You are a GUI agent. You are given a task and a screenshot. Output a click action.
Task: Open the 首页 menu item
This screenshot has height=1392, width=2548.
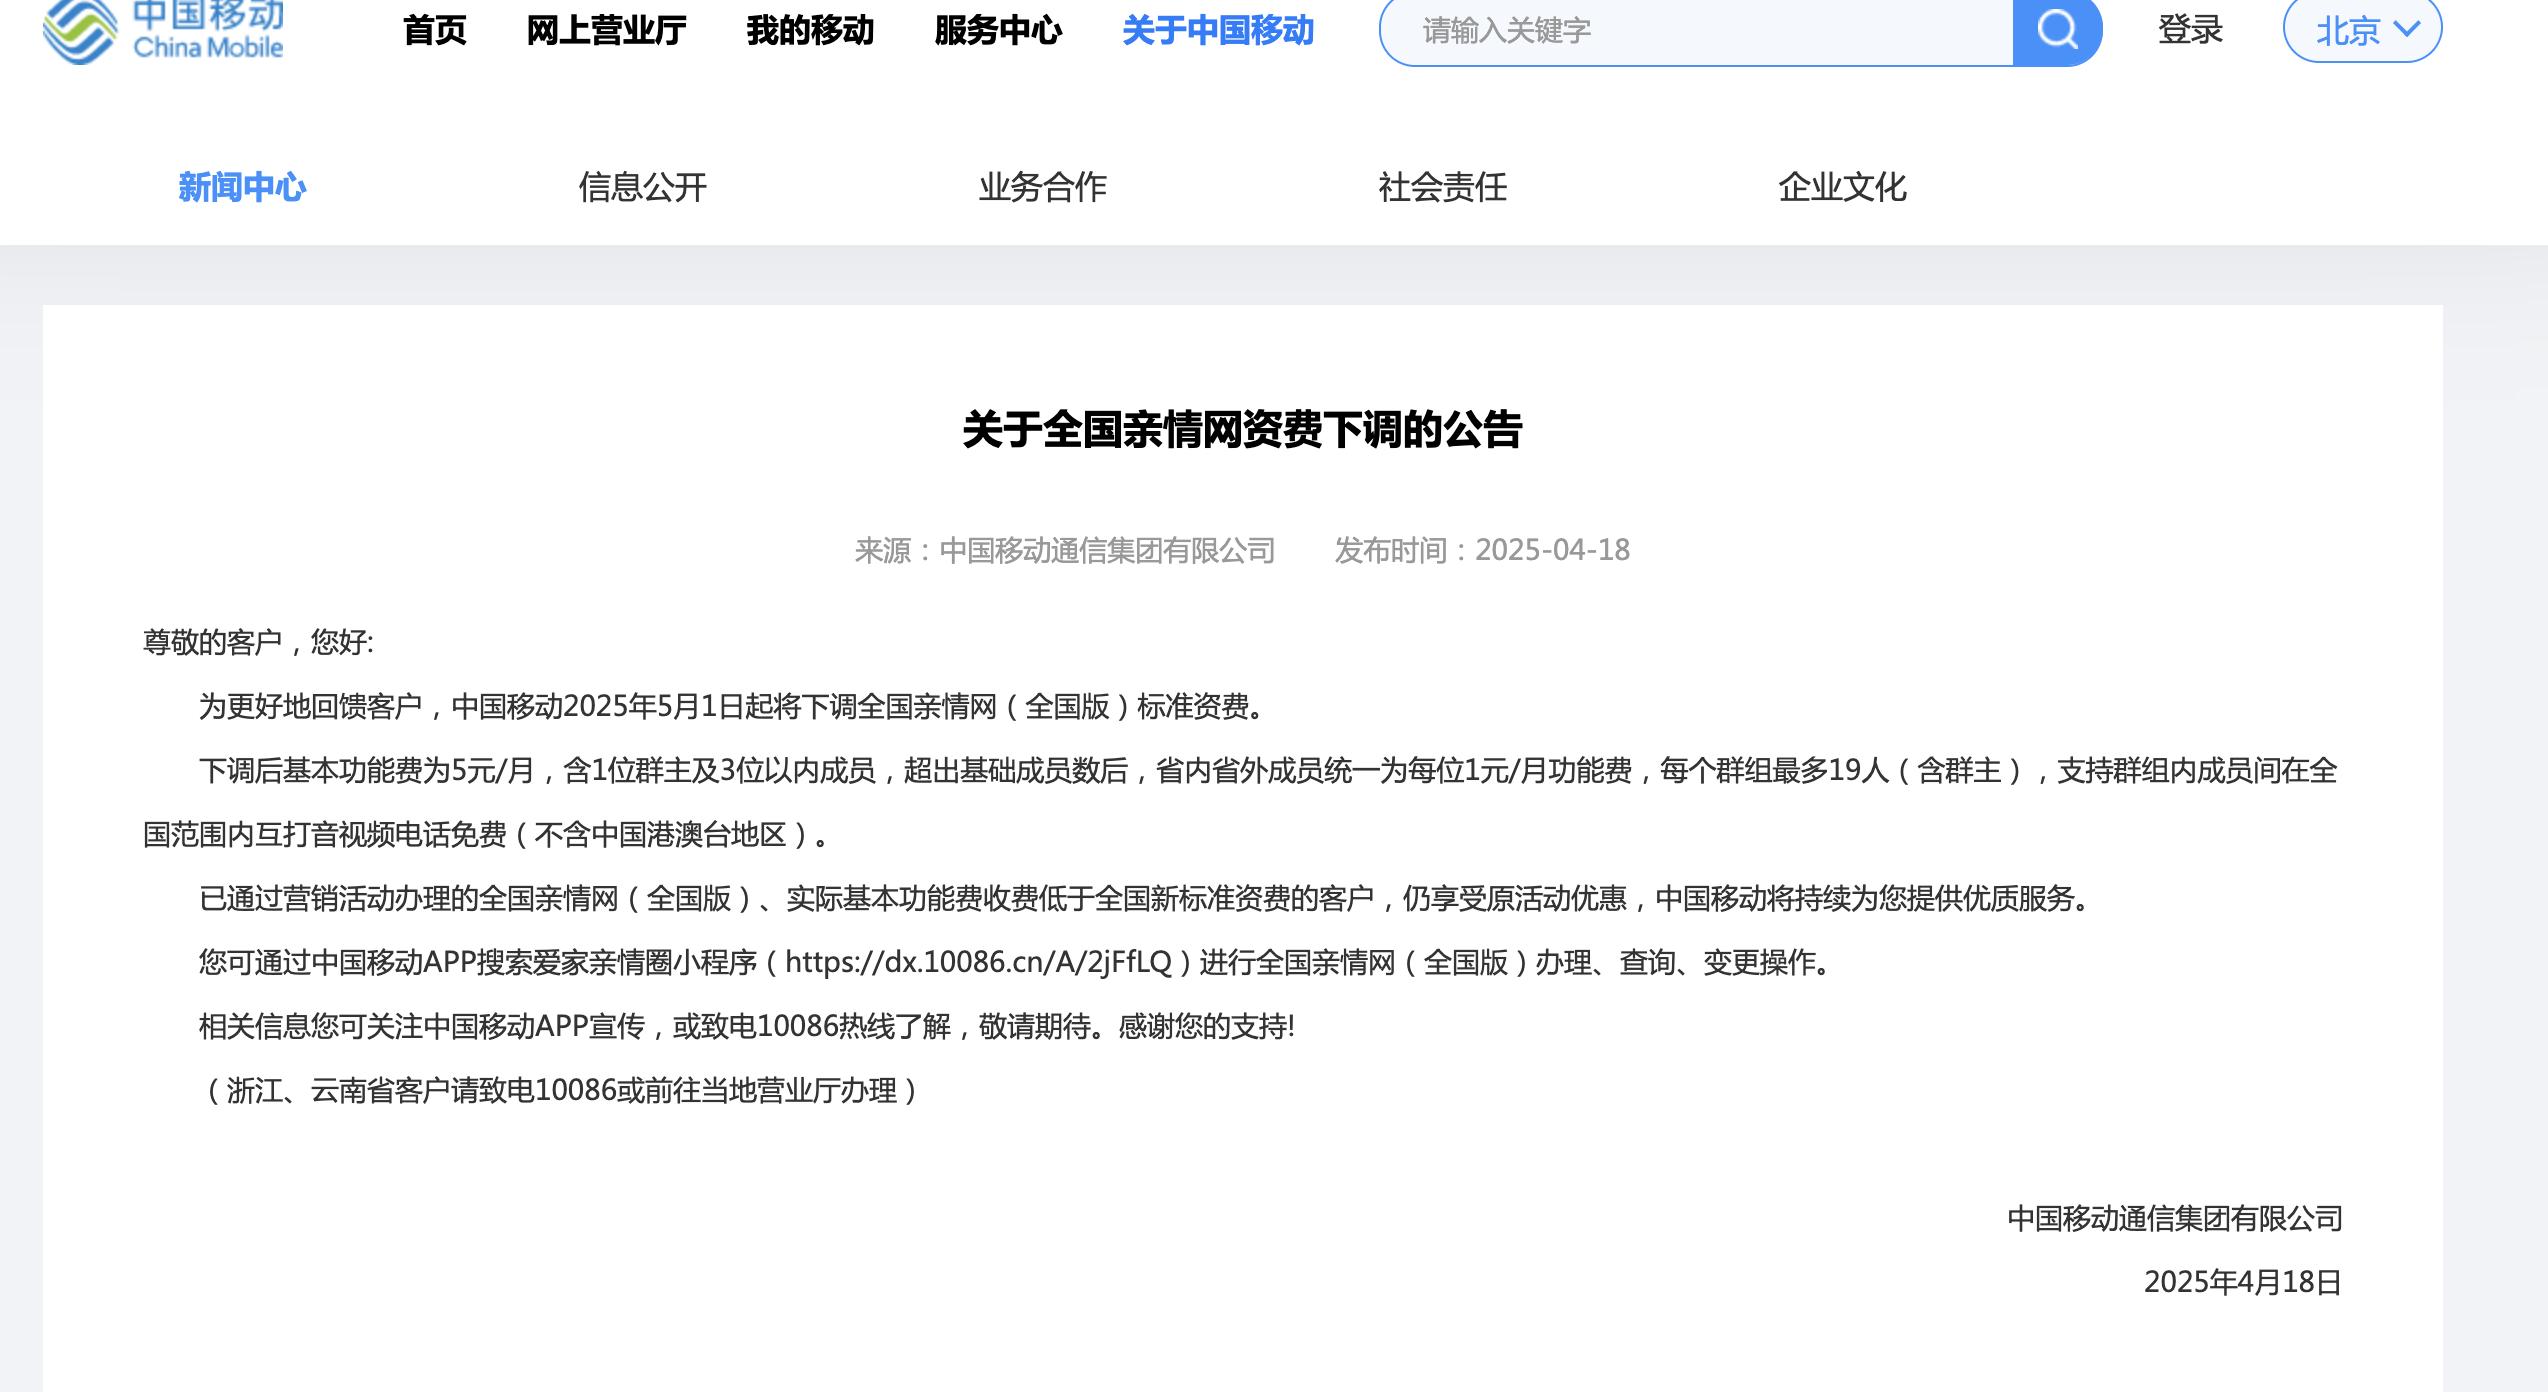[x=435, y=31]
